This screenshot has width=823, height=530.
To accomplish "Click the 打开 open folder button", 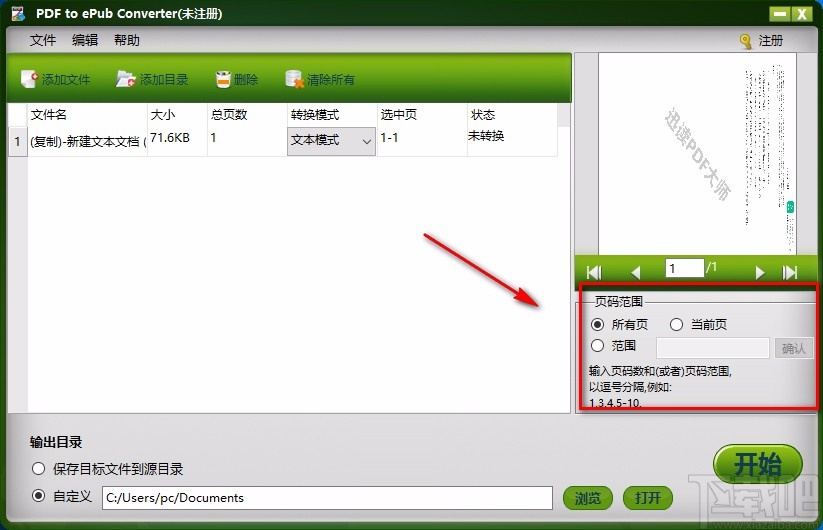I will [x=648, y=498].
